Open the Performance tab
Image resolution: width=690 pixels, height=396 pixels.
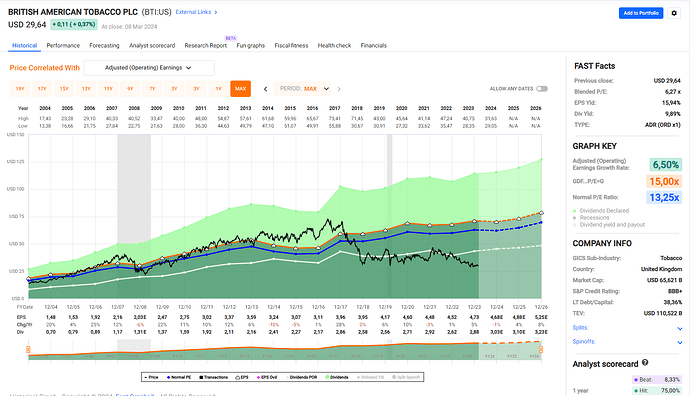click(63, 45)
